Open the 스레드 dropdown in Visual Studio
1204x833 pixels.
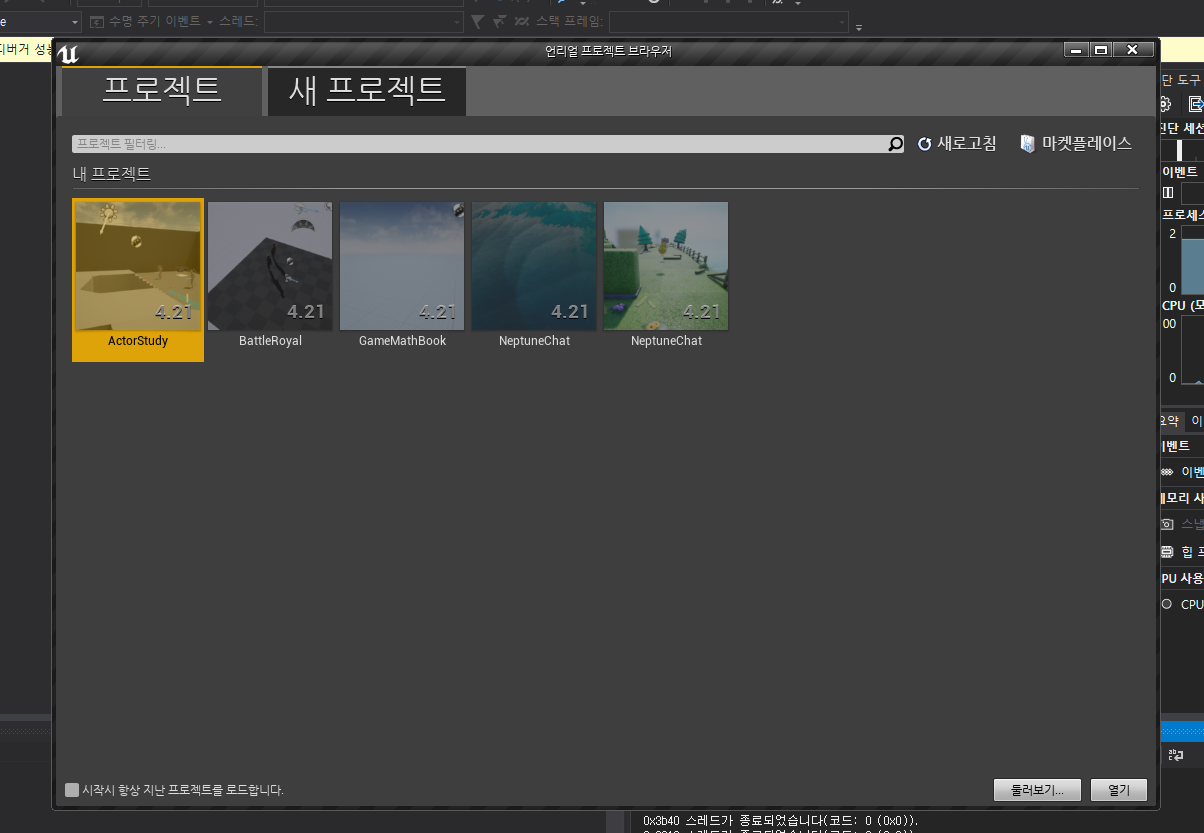tap(363, 22)
